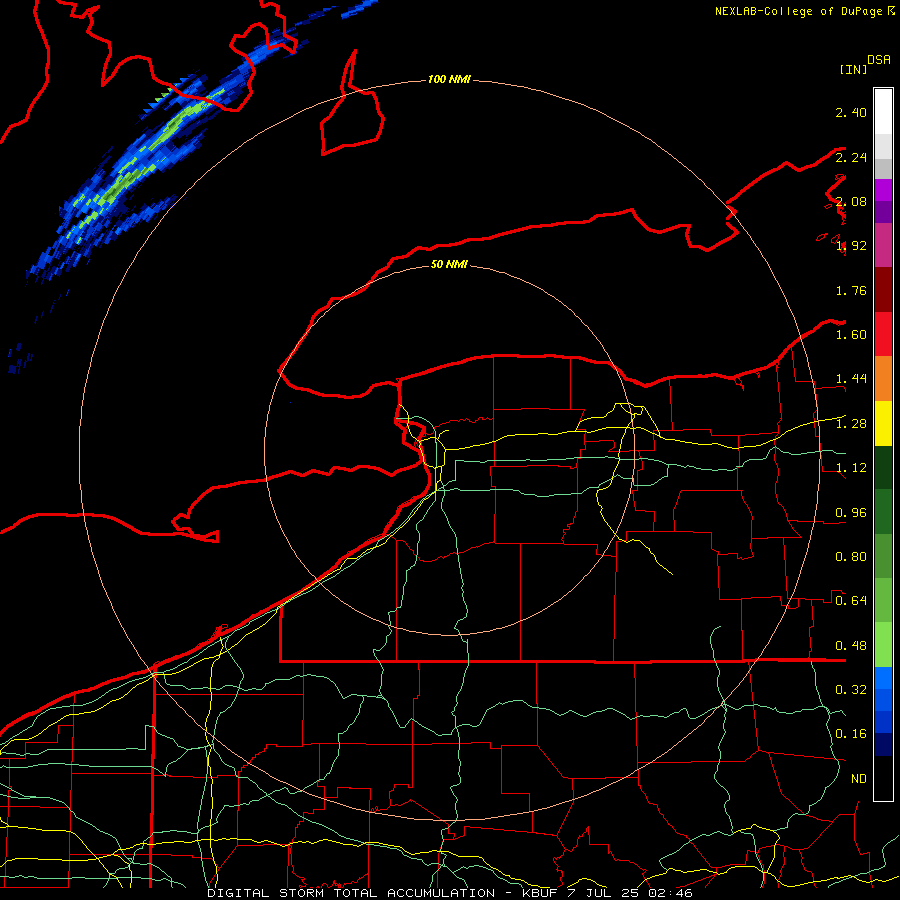Select the dark red legend swatch
This screenshot has height=900, width=900.
tap(883, 290)
